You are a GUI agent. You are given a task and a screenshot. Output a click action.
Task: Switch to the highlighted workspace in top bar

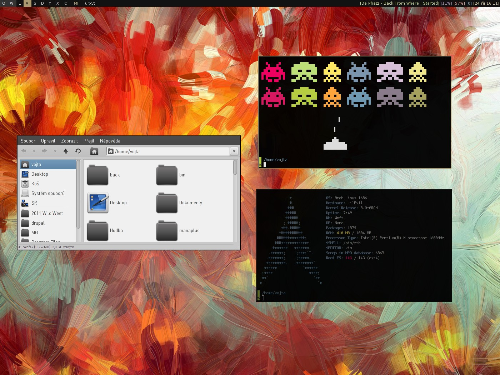tap(27, 3)
